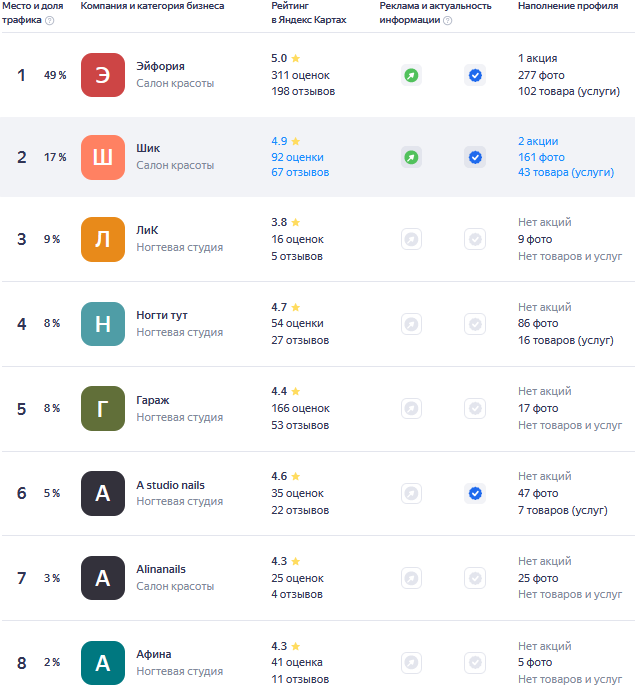Click the help icon next to Реклама и актуальность информации
Viewport: 635px width, 700px height.
447,21
